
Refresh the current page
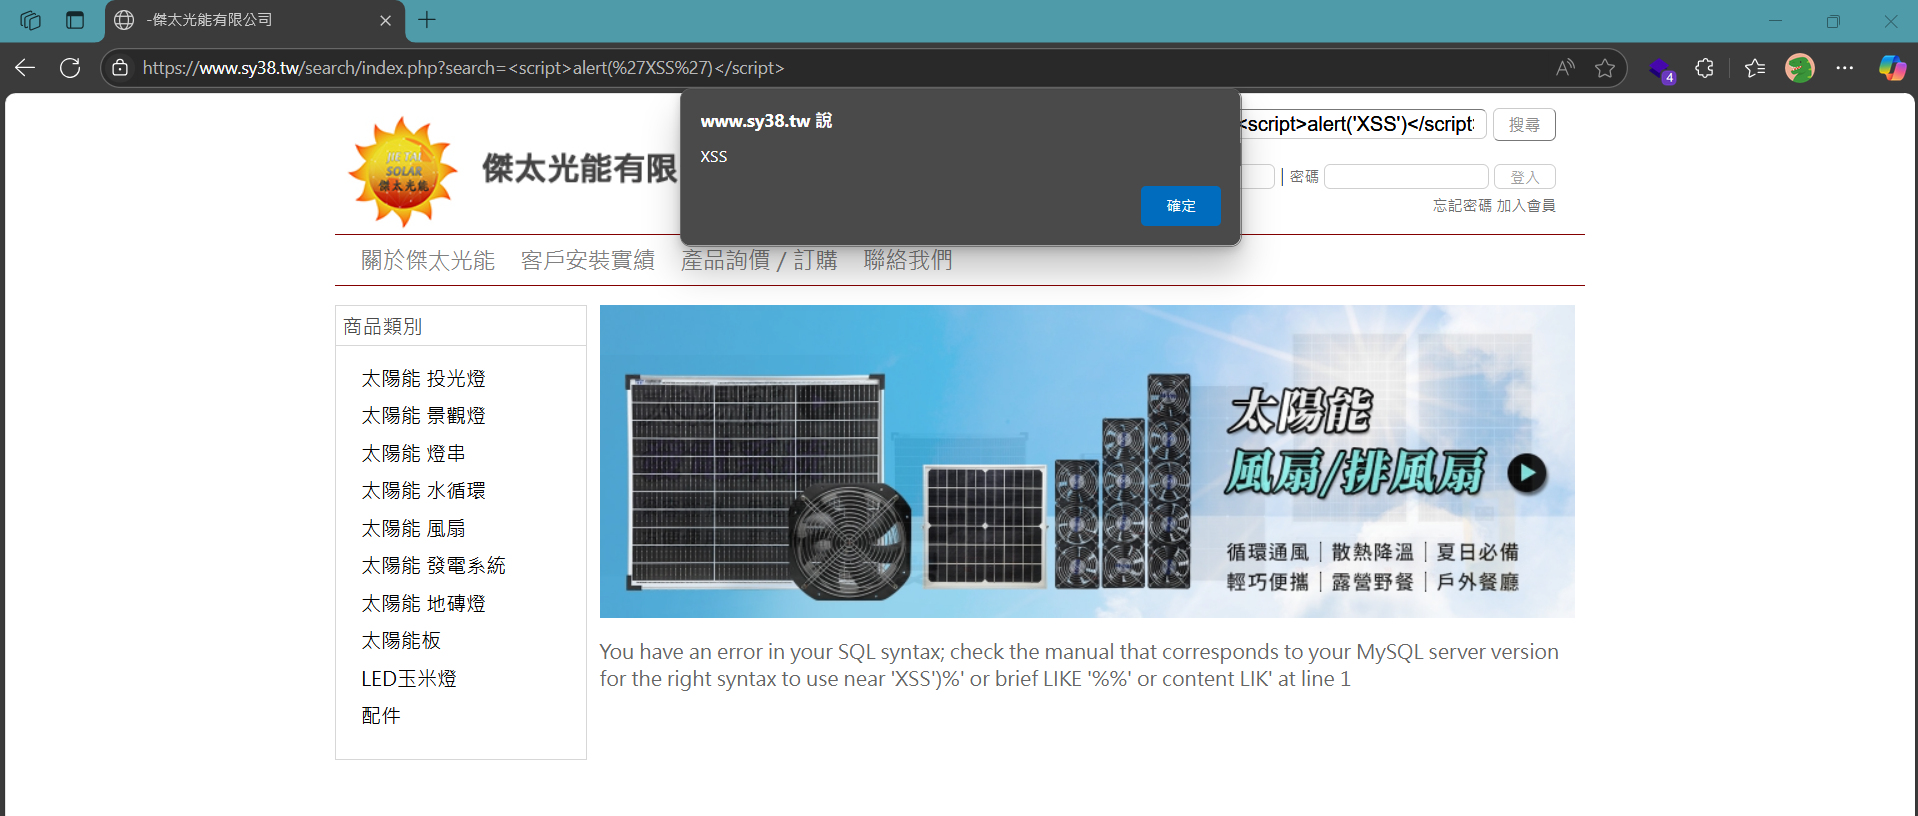point(70,68)
